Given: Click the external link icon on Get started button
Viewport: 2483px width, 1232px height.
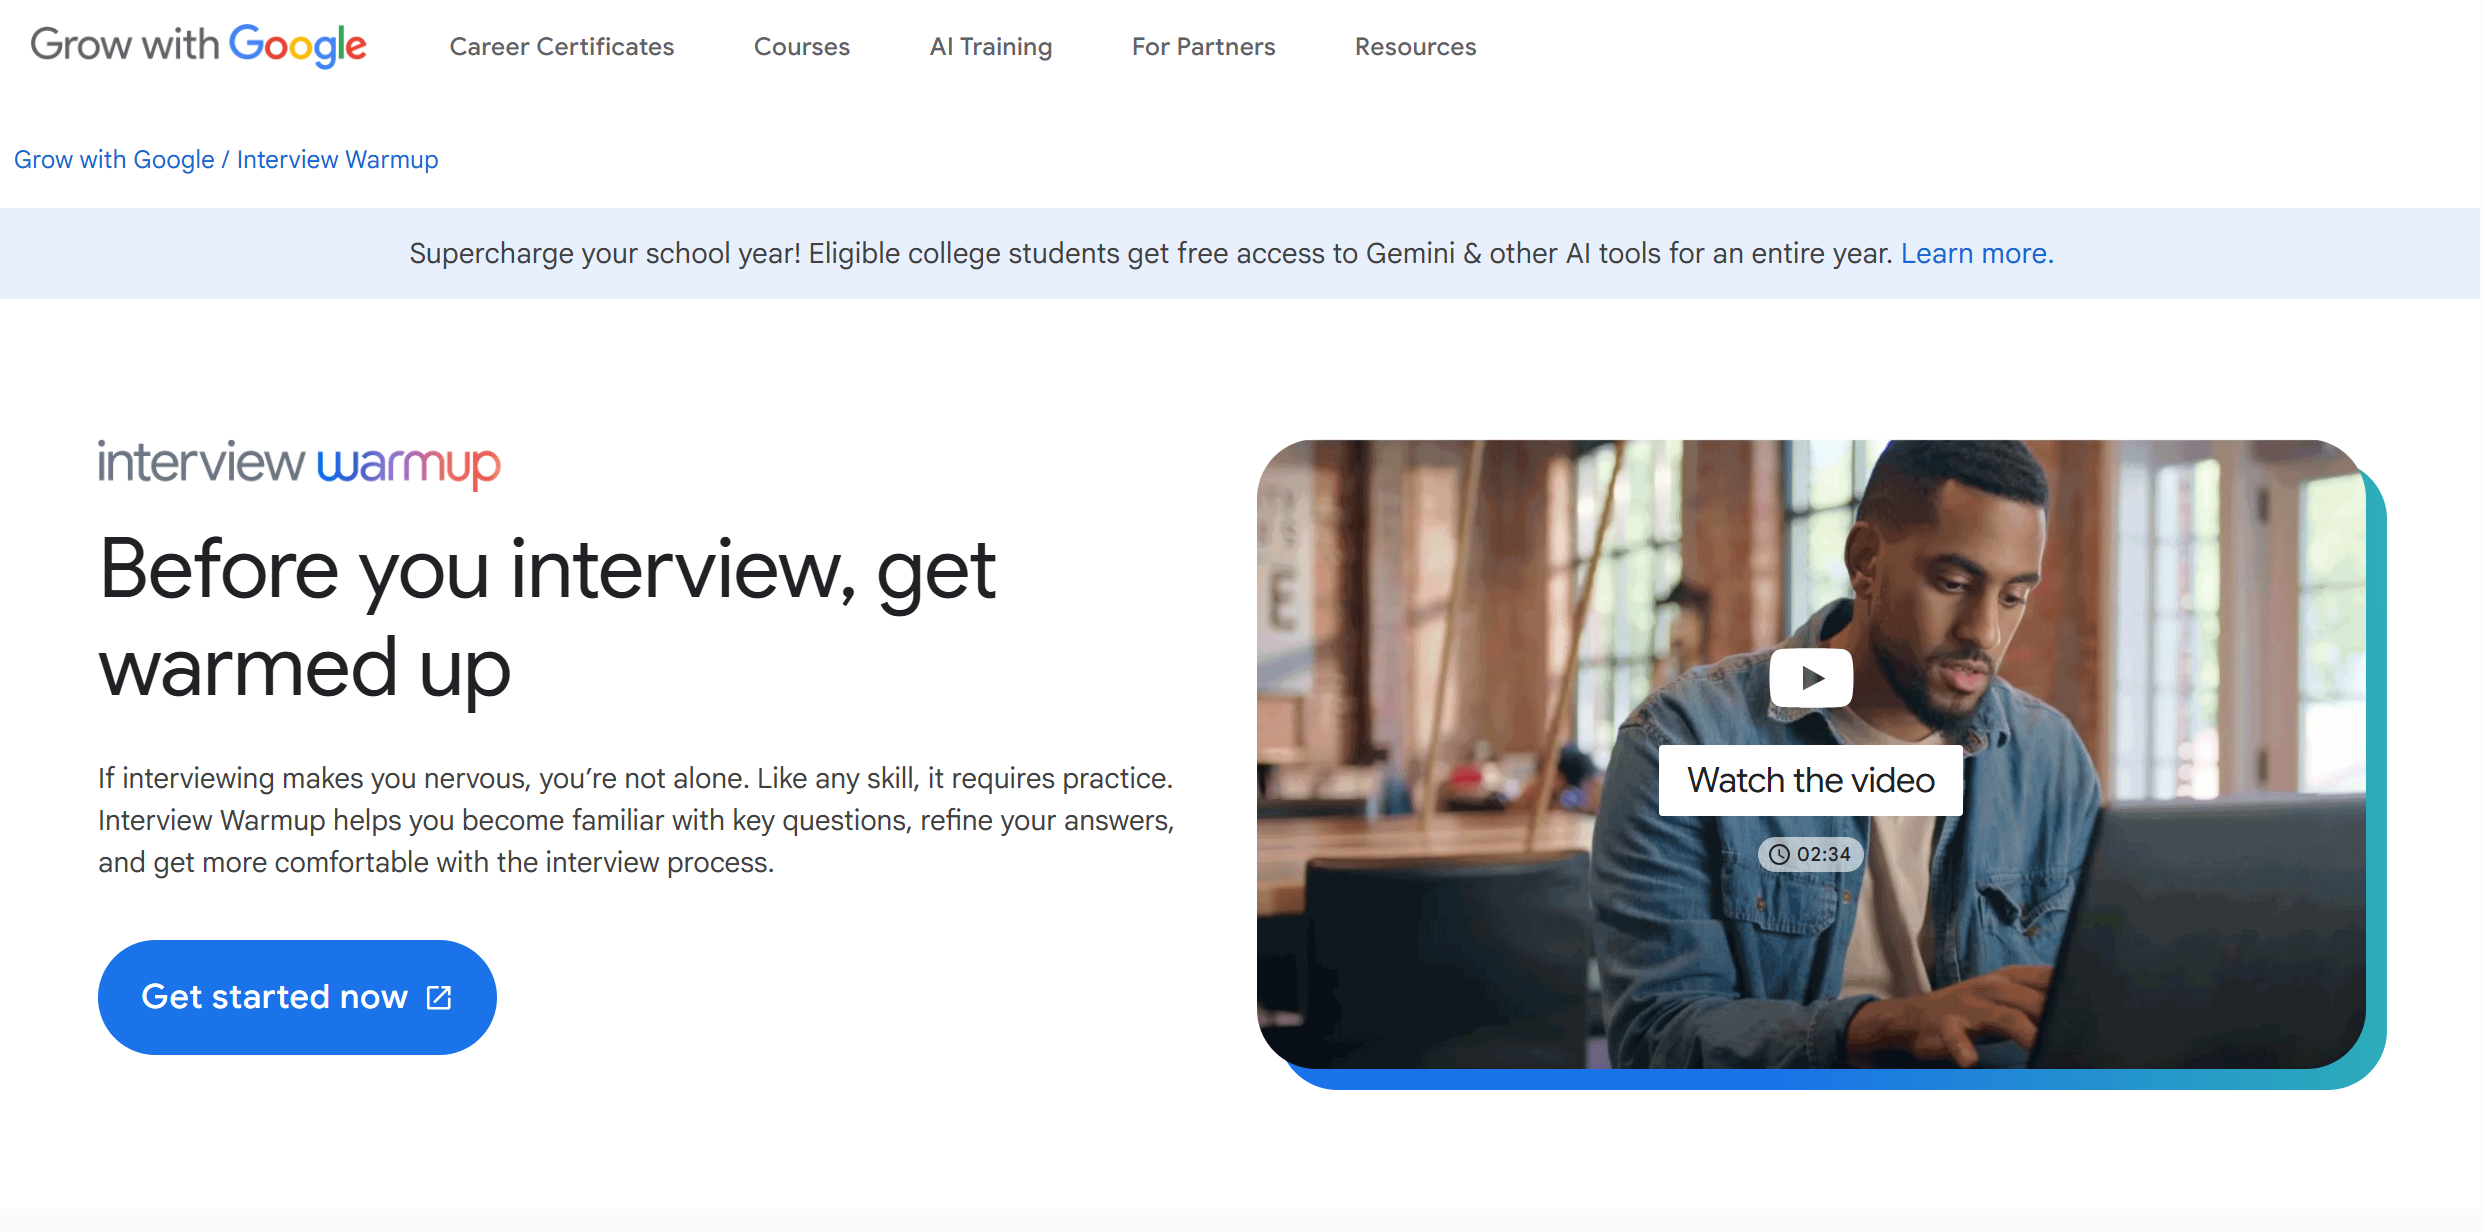Looking at the screenshot, I should [x=439, y=997].
